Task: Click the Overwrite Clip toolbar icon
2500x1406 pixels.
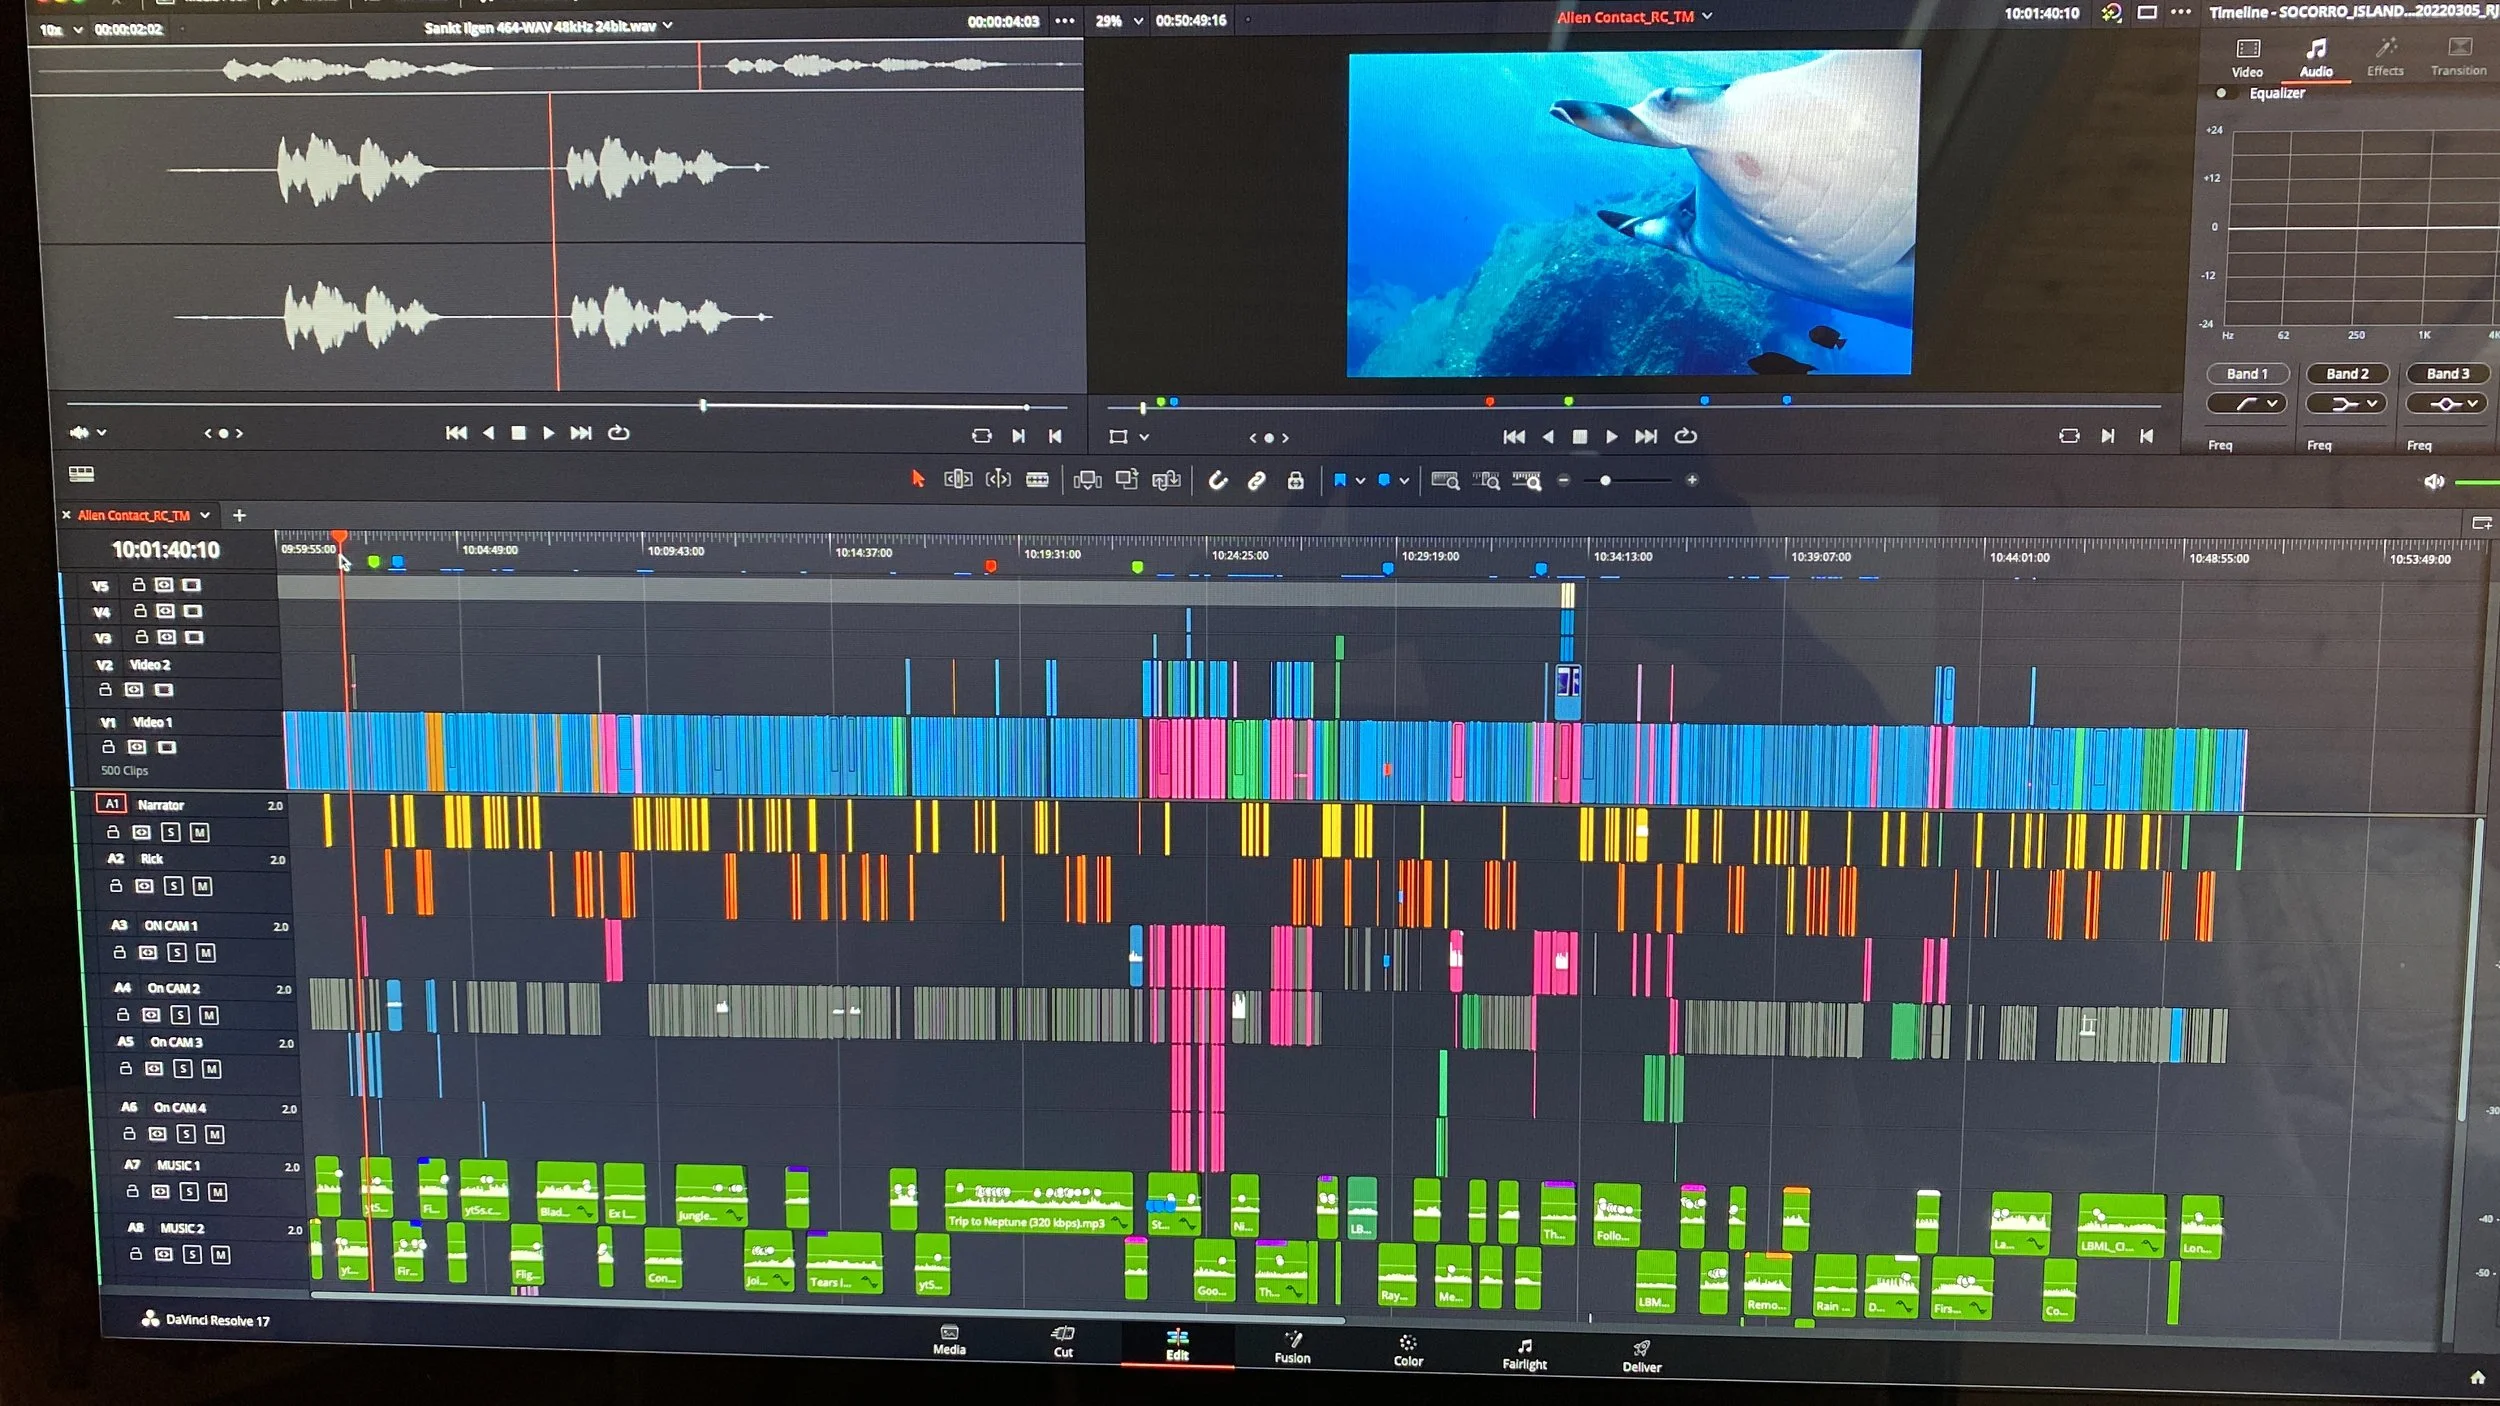Action: pos(1127,480)
